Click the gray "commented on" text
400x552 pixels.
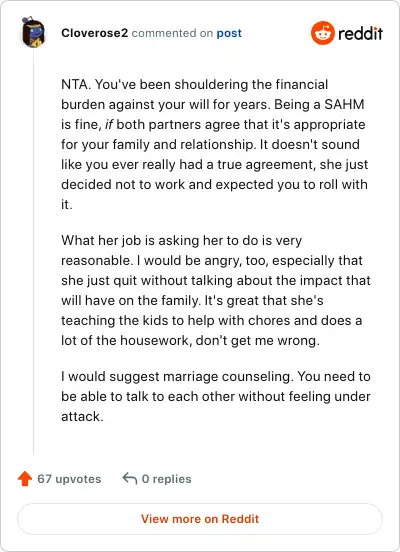[x=172, y=33]
